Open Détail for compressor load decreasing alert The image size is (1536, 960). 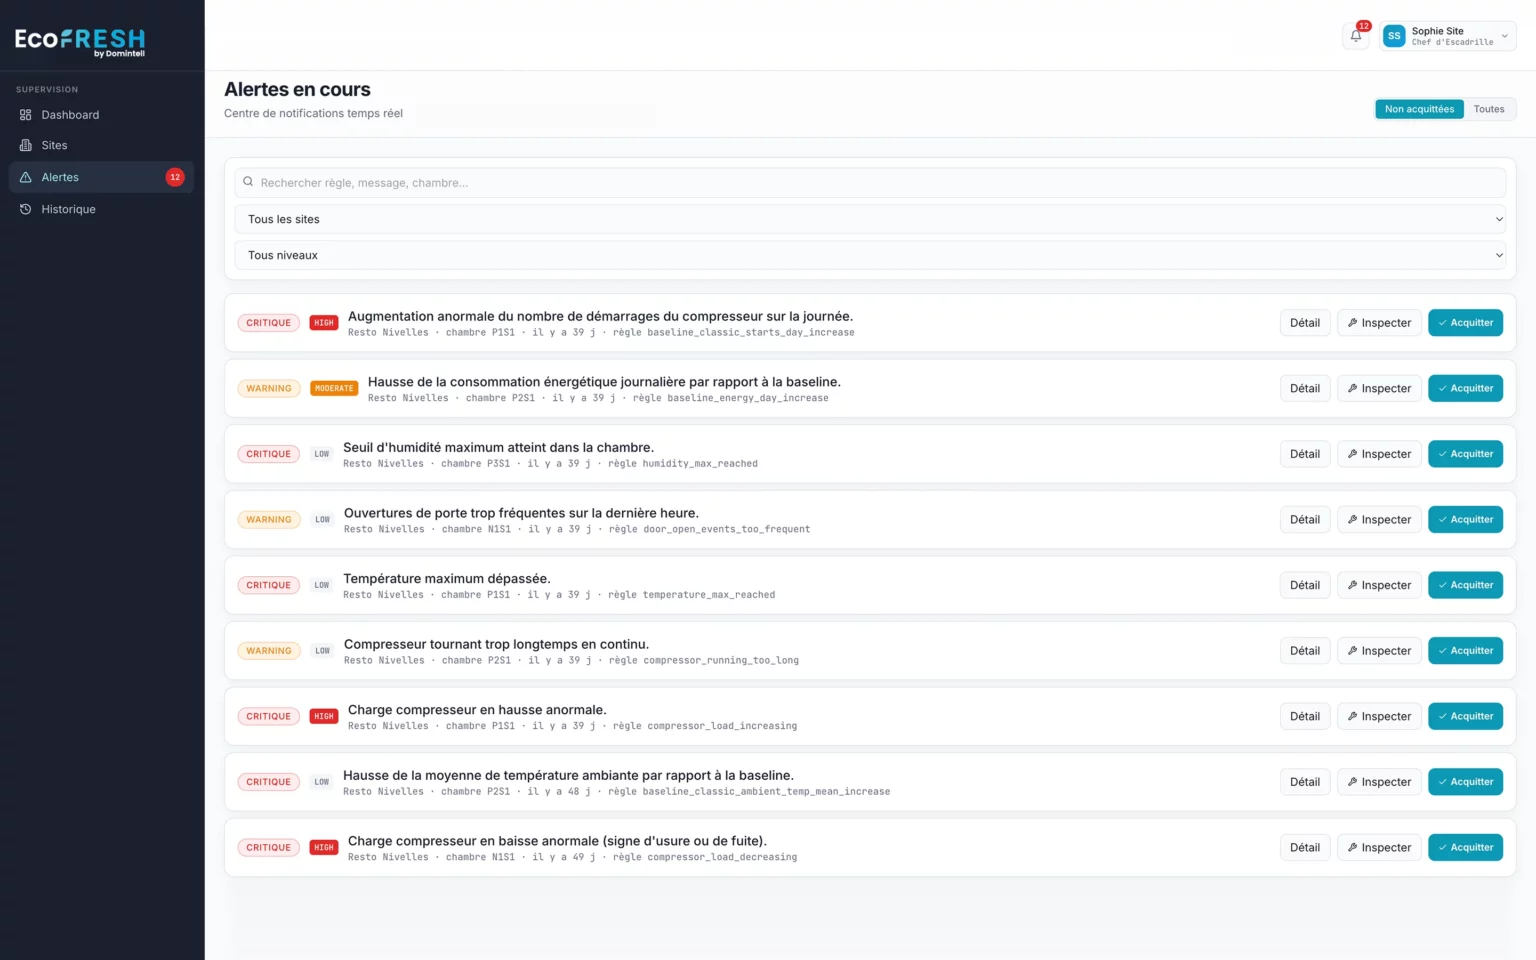click(x=1305, y=847)
